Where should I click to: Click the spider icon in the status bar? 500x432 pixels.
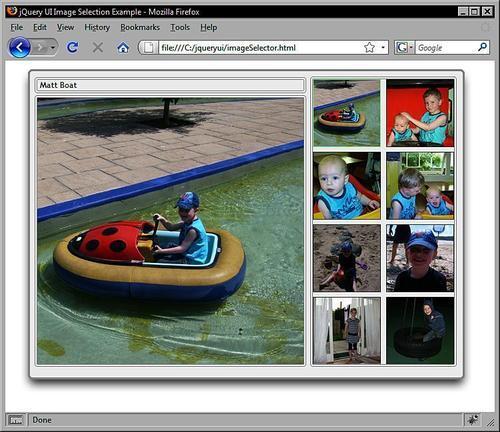pyautogui.click(x=473, y=420)
